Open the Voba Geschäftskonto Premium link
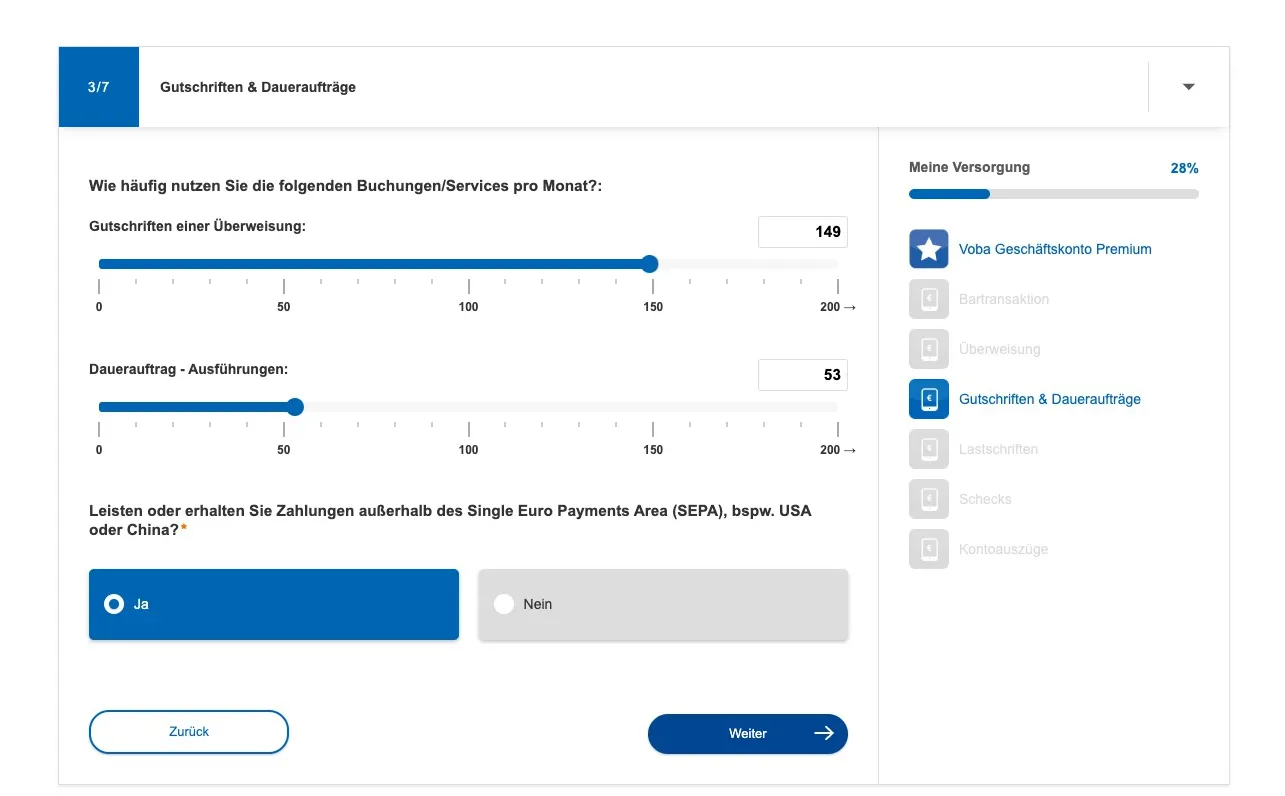Viewport: 1285px width, 796px height. pos(1055,249)
